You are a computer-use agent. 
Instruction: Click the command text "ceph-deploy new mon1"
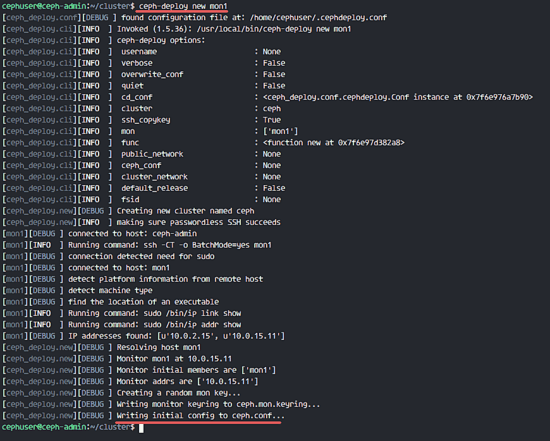pyautogui.click(x=183, y=6)
